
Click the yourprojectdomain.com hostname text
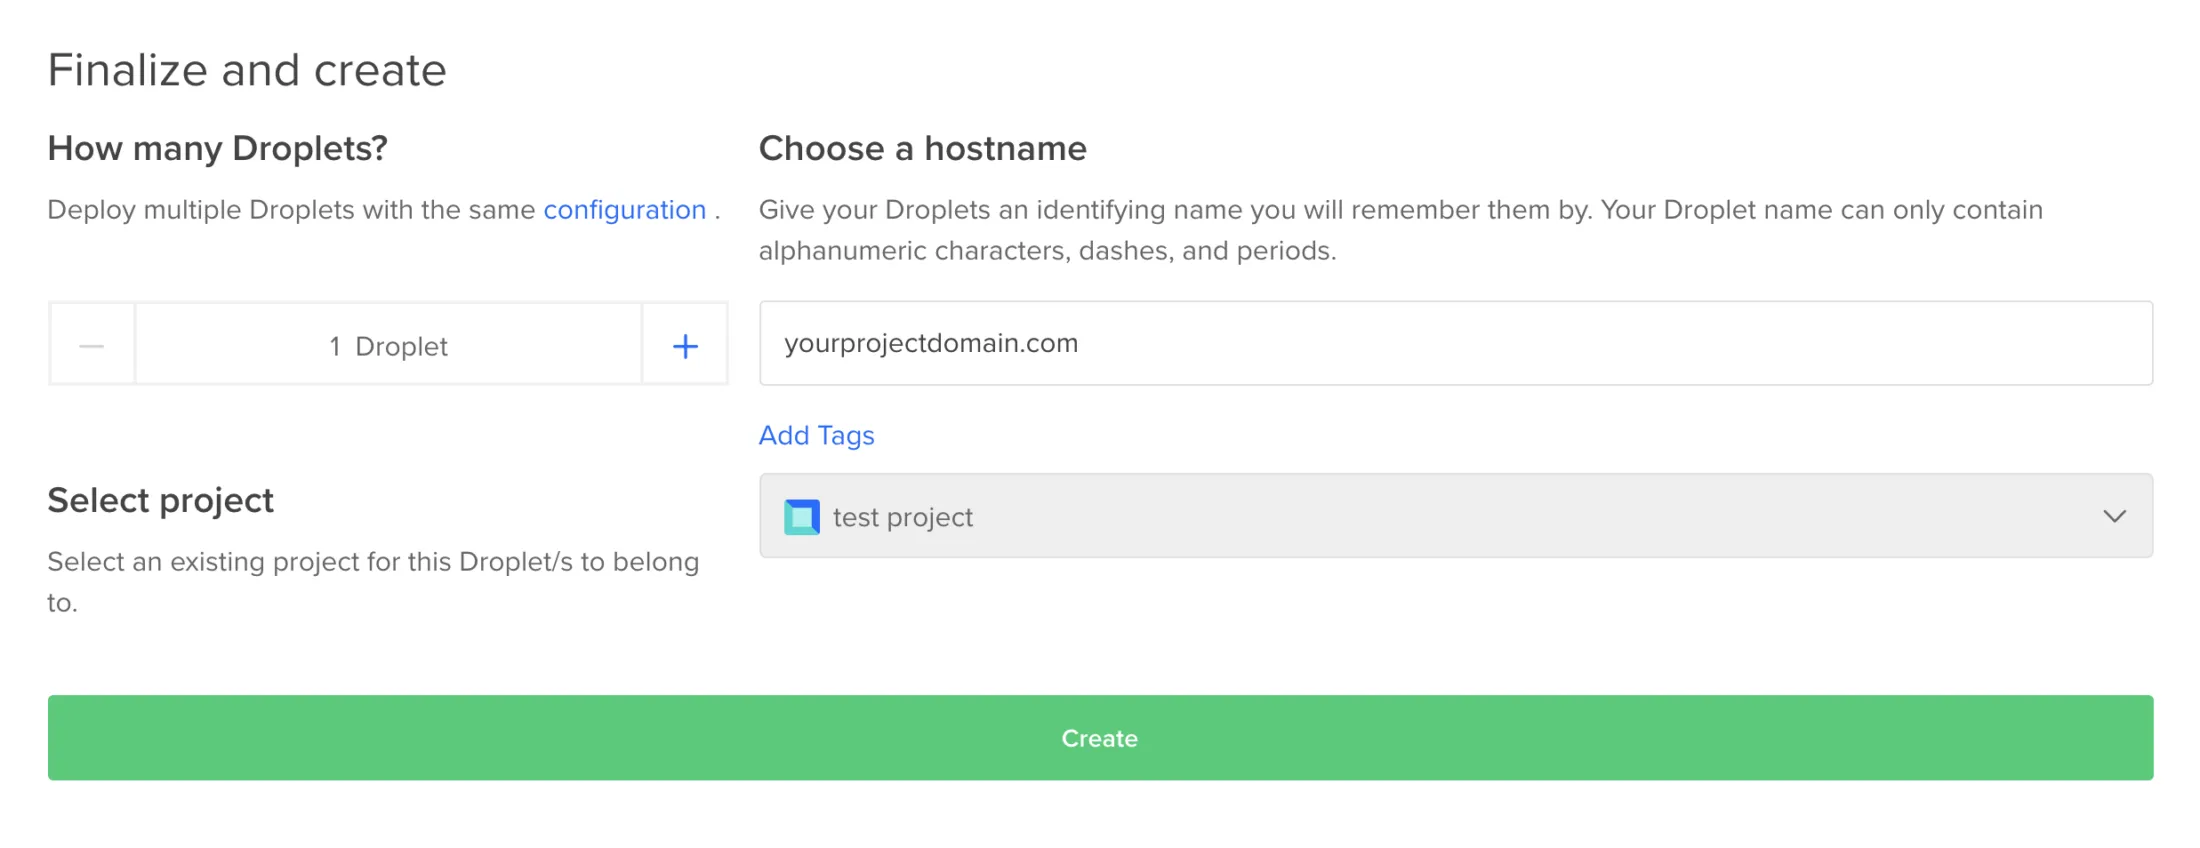(930, 343)
